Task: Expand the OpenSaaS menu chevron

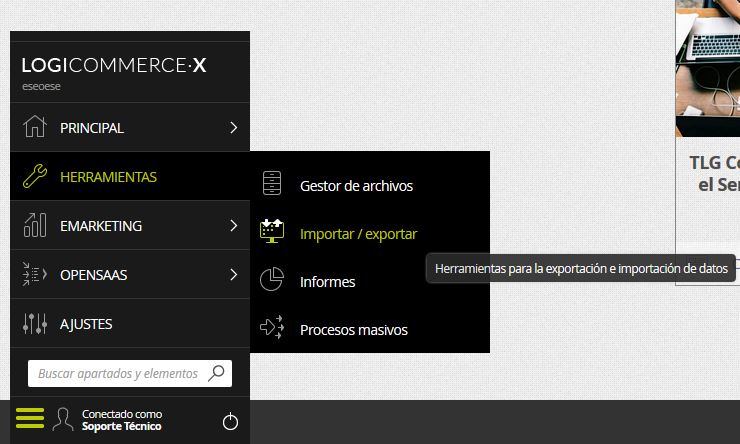Action: coord(234,275)
